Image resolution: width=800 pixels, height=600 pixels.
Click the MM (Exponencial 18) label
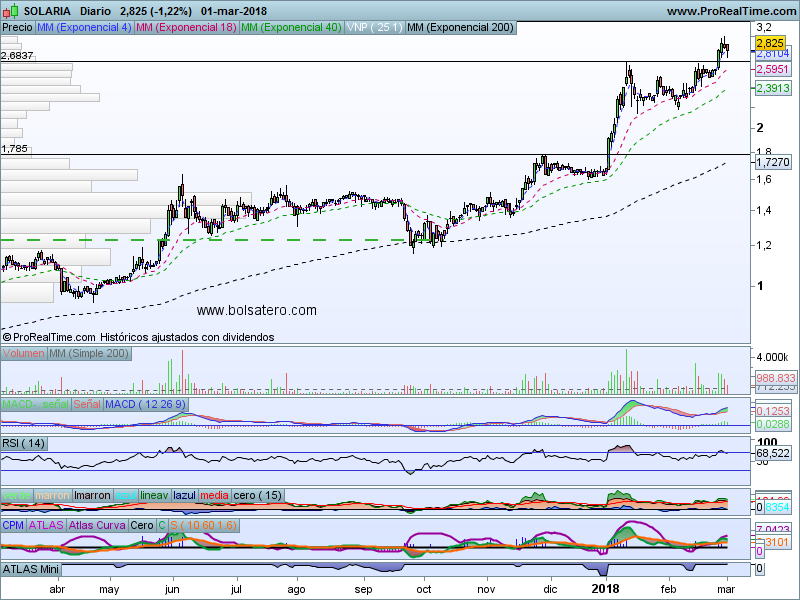(186, 27)
